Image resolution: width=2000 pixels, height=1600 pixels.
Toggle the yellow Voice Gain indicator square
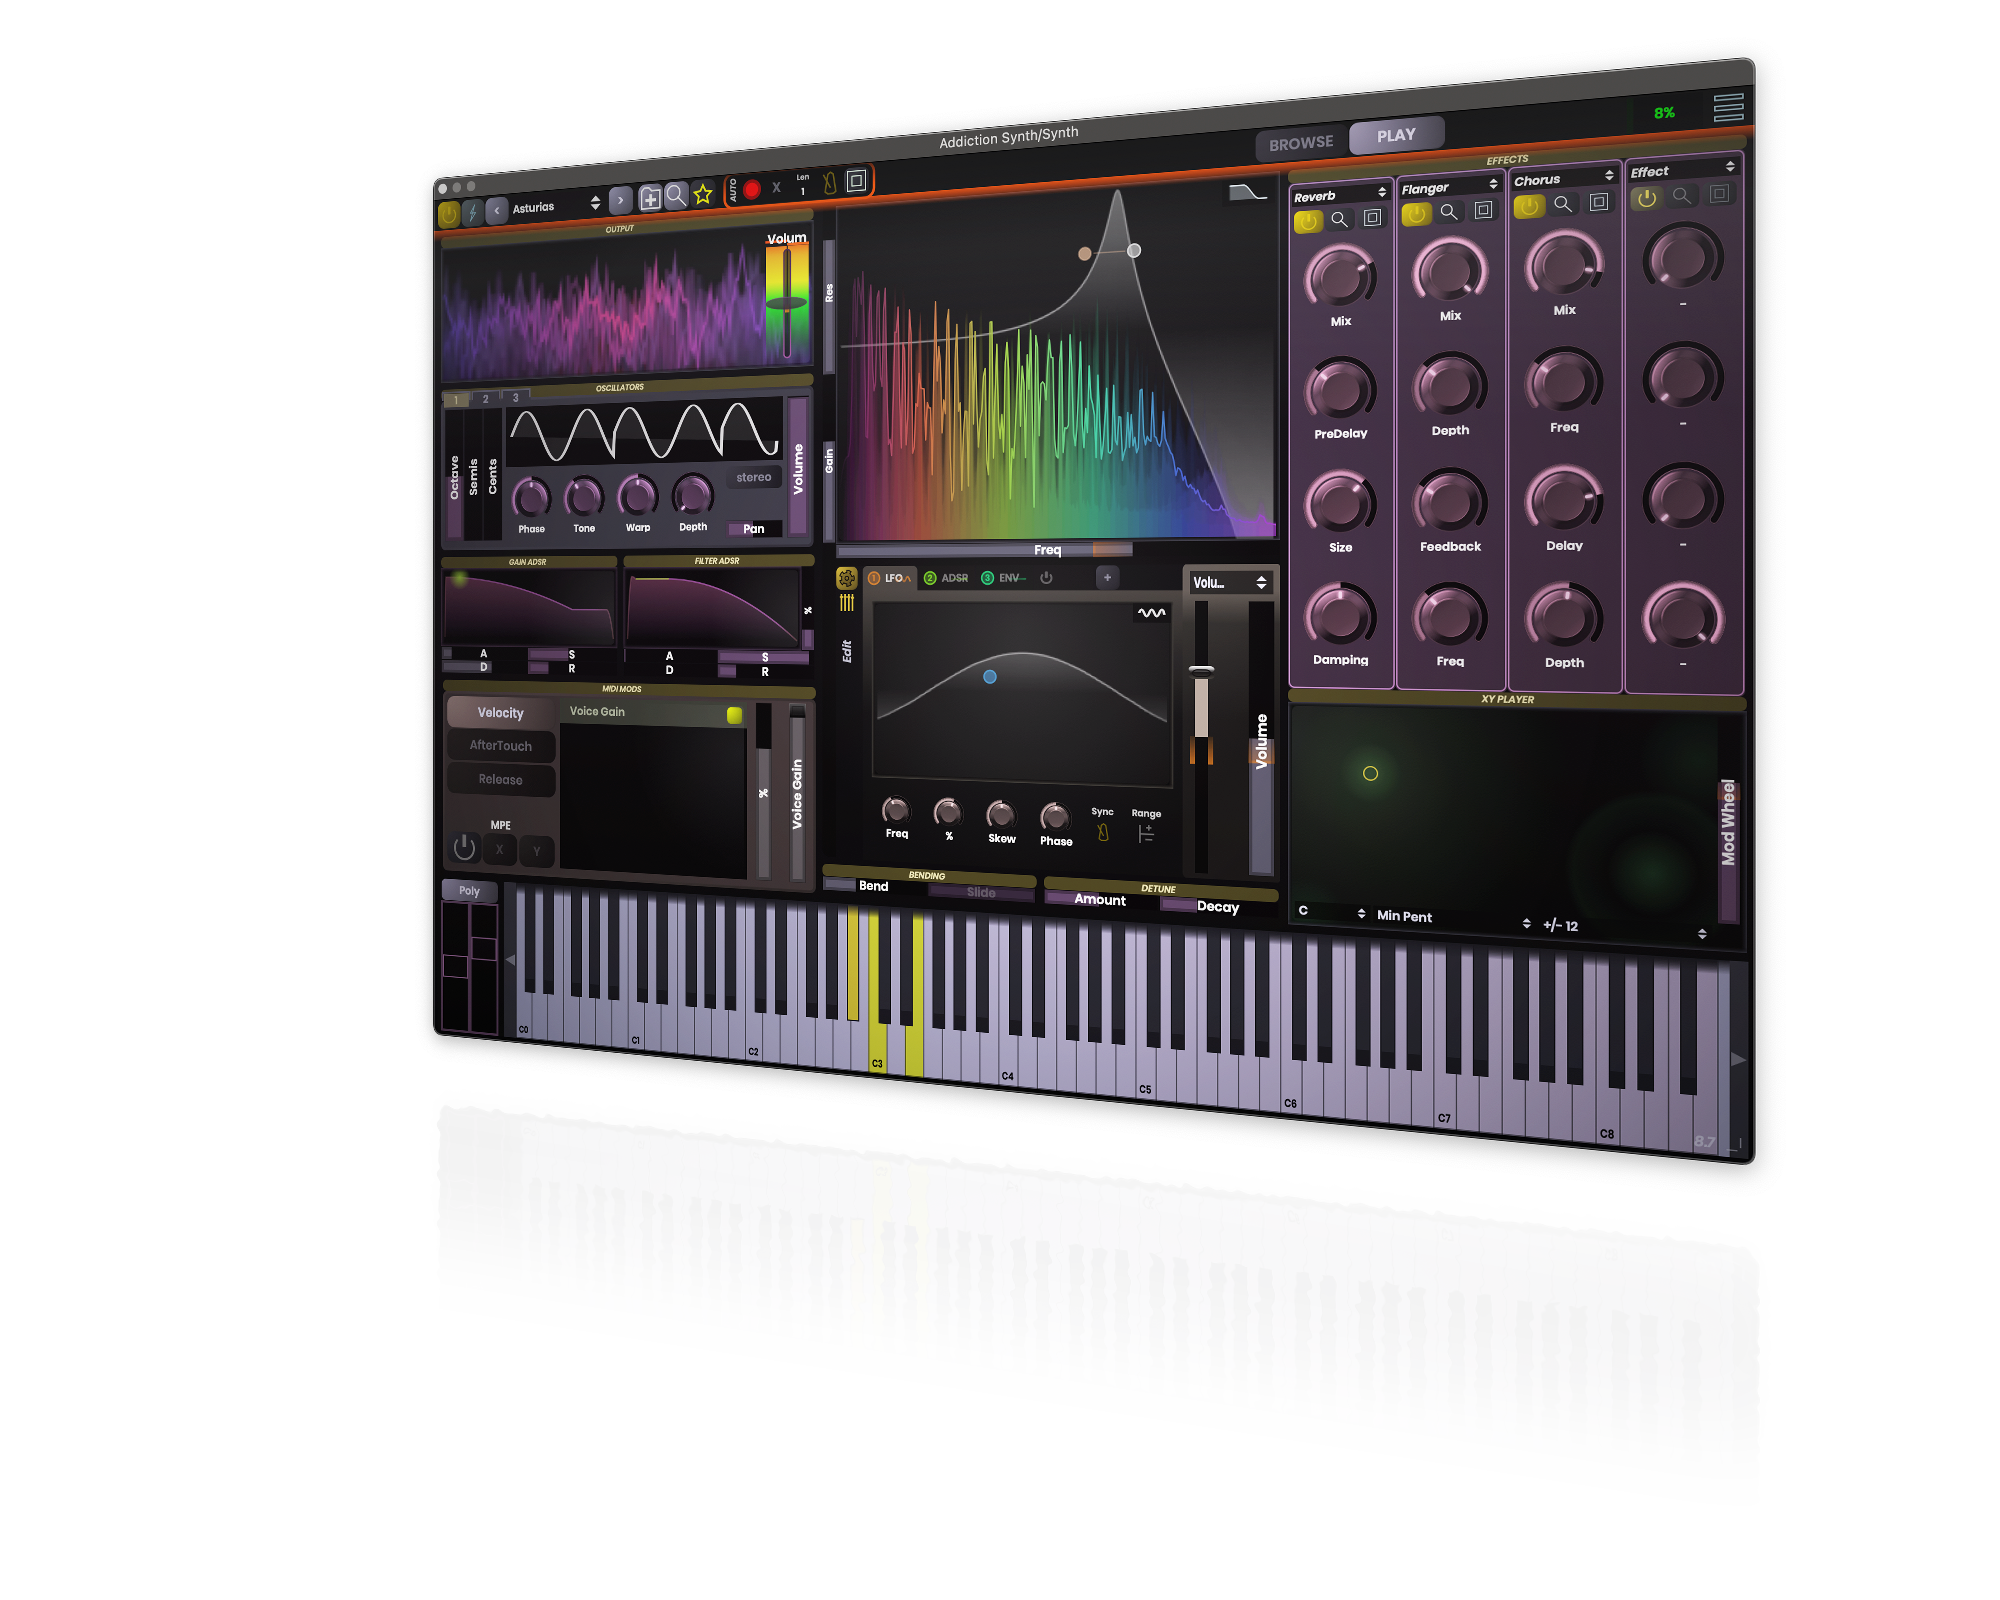[734, 715]
